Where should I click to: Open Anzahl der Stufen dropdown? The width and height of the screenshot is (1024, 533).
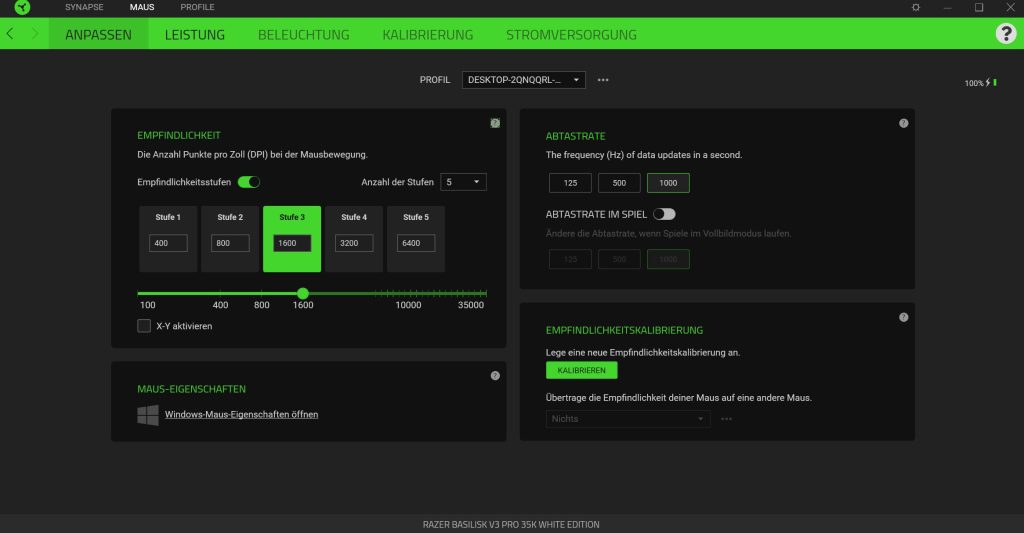click(x=464, y=182)
